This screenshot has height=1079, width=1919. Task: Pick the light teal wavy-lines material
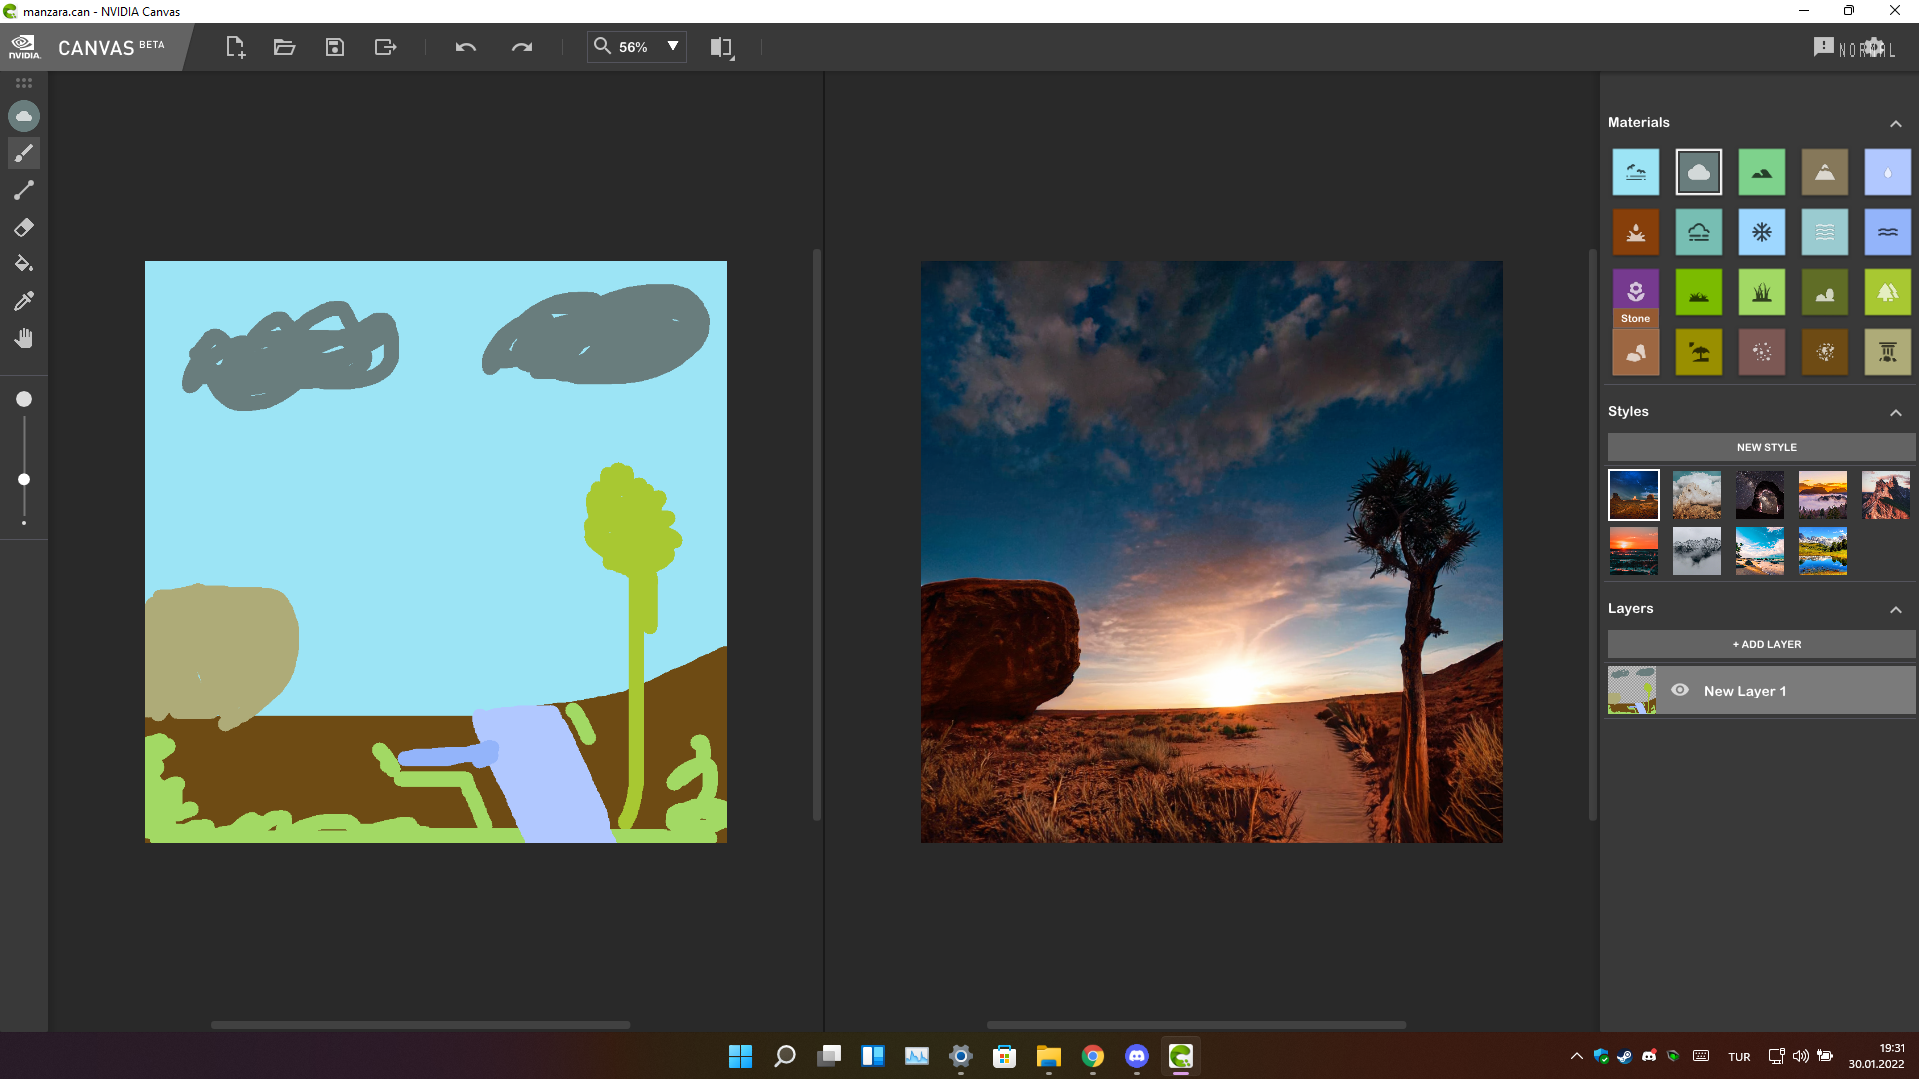pos(1825,232)
